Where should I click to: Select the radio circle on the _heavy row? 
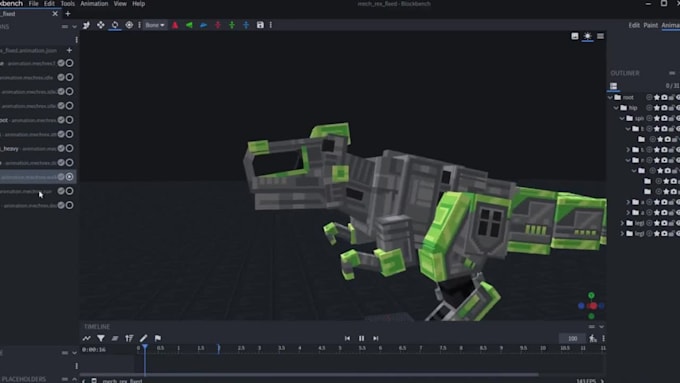click(69, 148)
